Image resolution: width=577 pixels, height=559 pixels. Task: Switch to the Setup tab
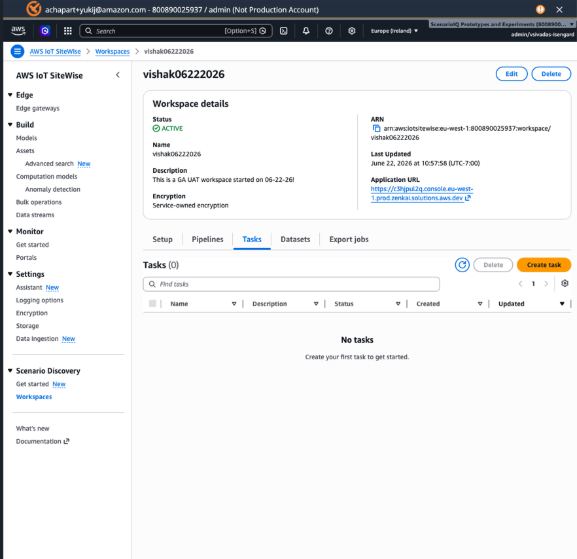pos(162,239)
